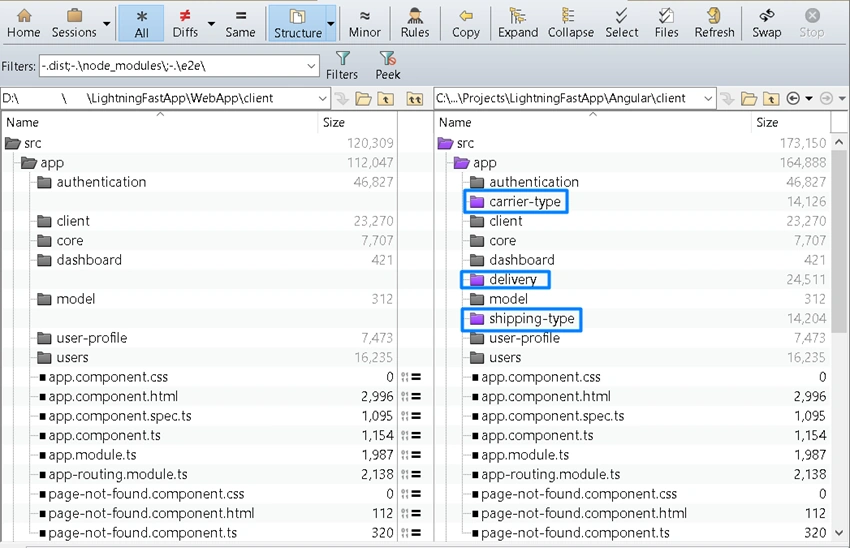Click the Stop toolbar button

point(812,23)
